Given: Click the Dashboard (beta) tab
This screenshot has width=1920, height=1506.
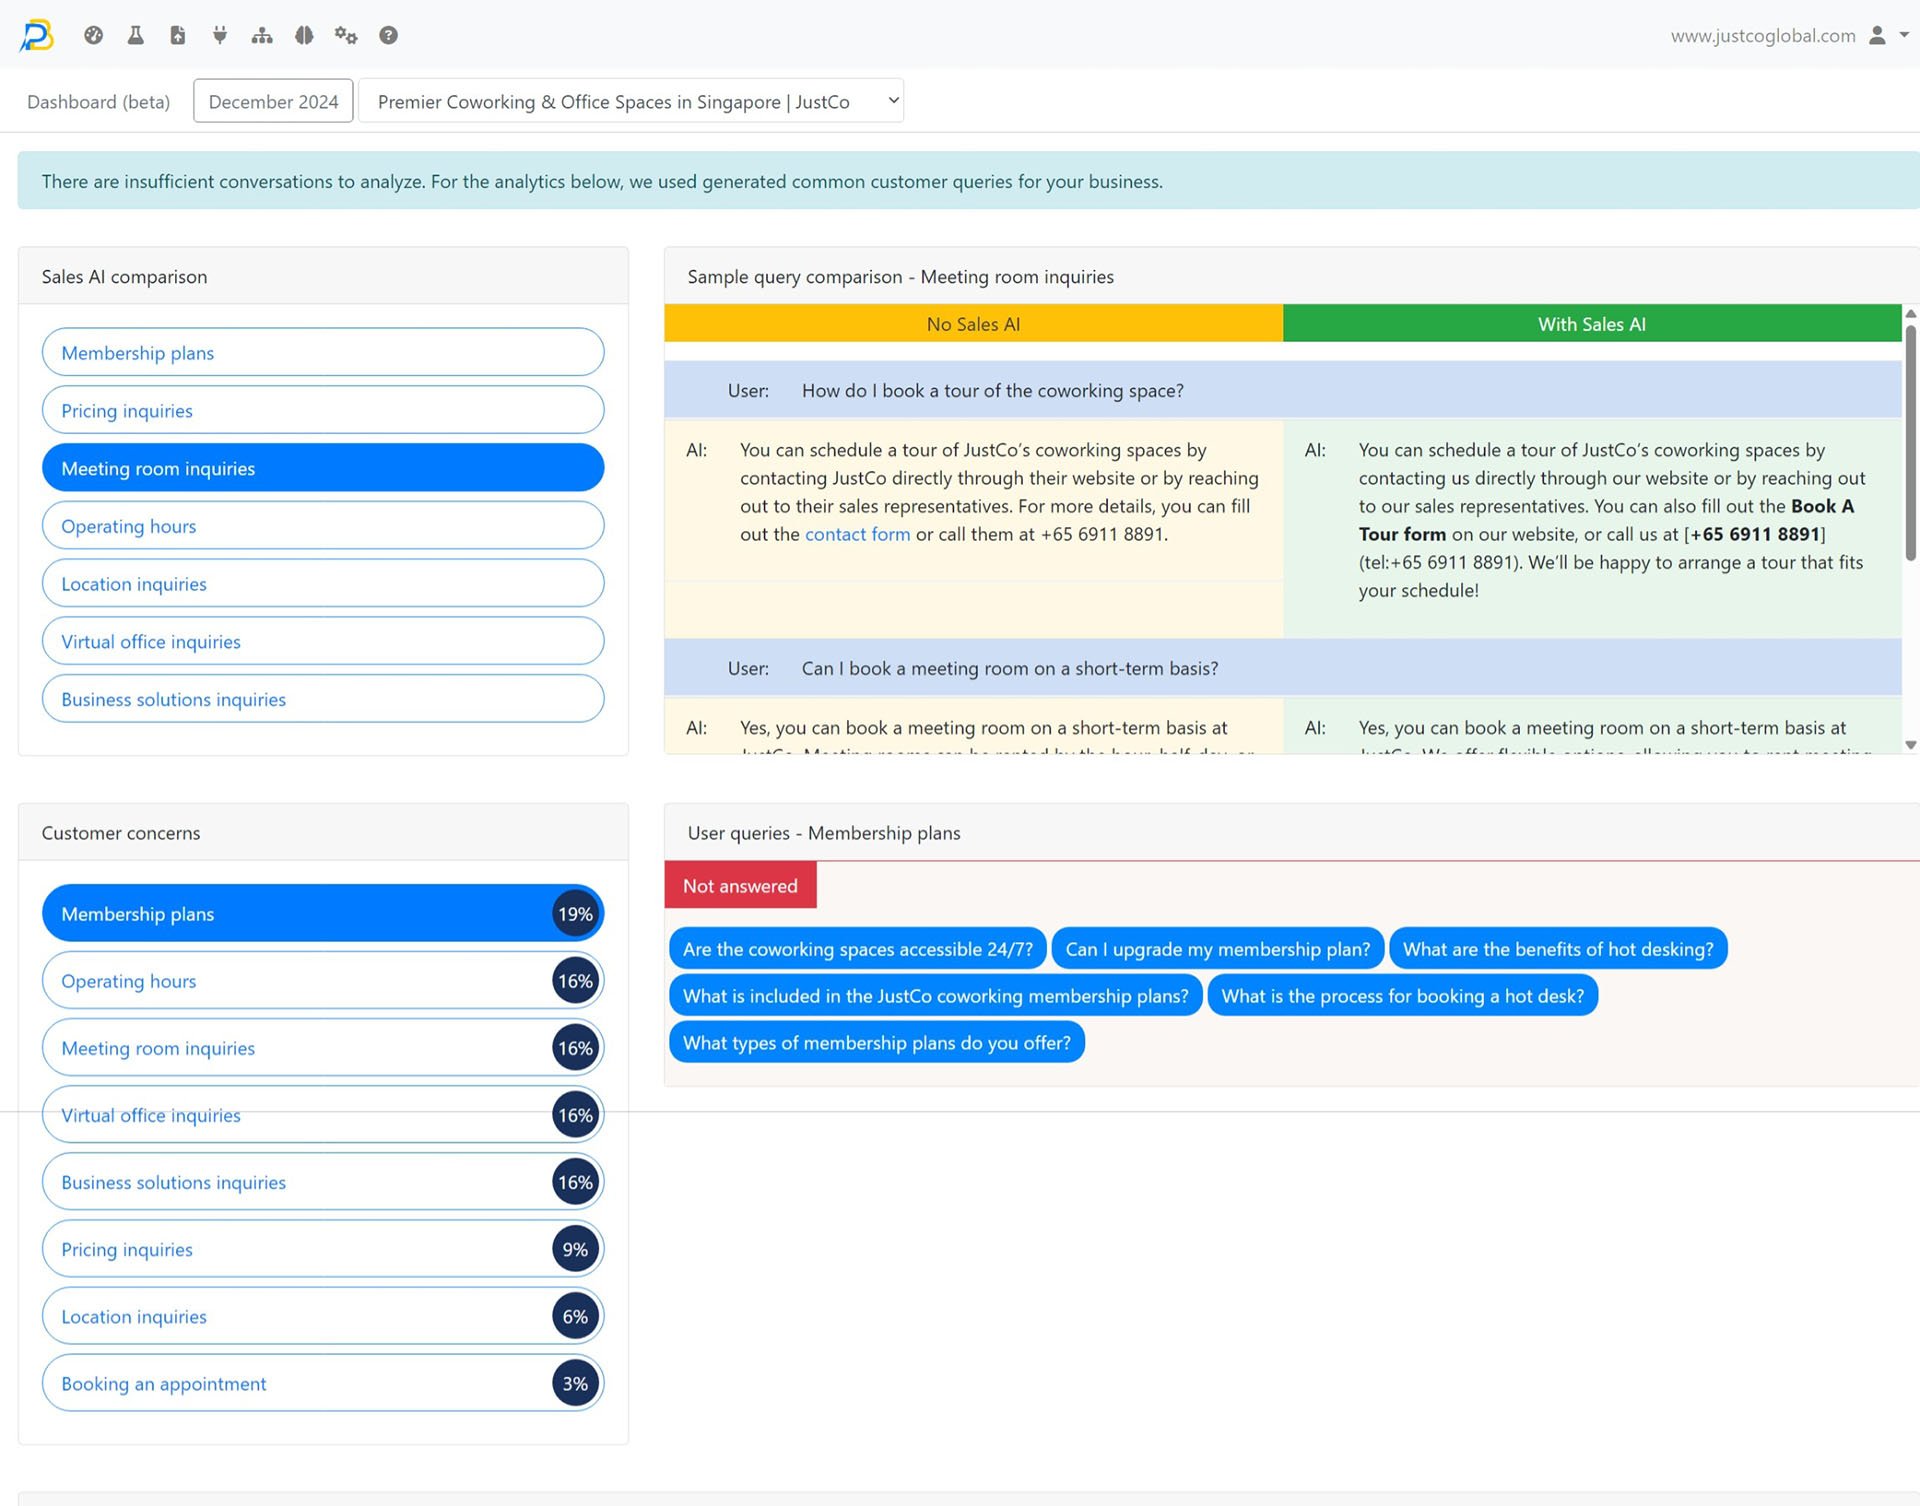Looking at the screenshot, I should coord(98,101).
